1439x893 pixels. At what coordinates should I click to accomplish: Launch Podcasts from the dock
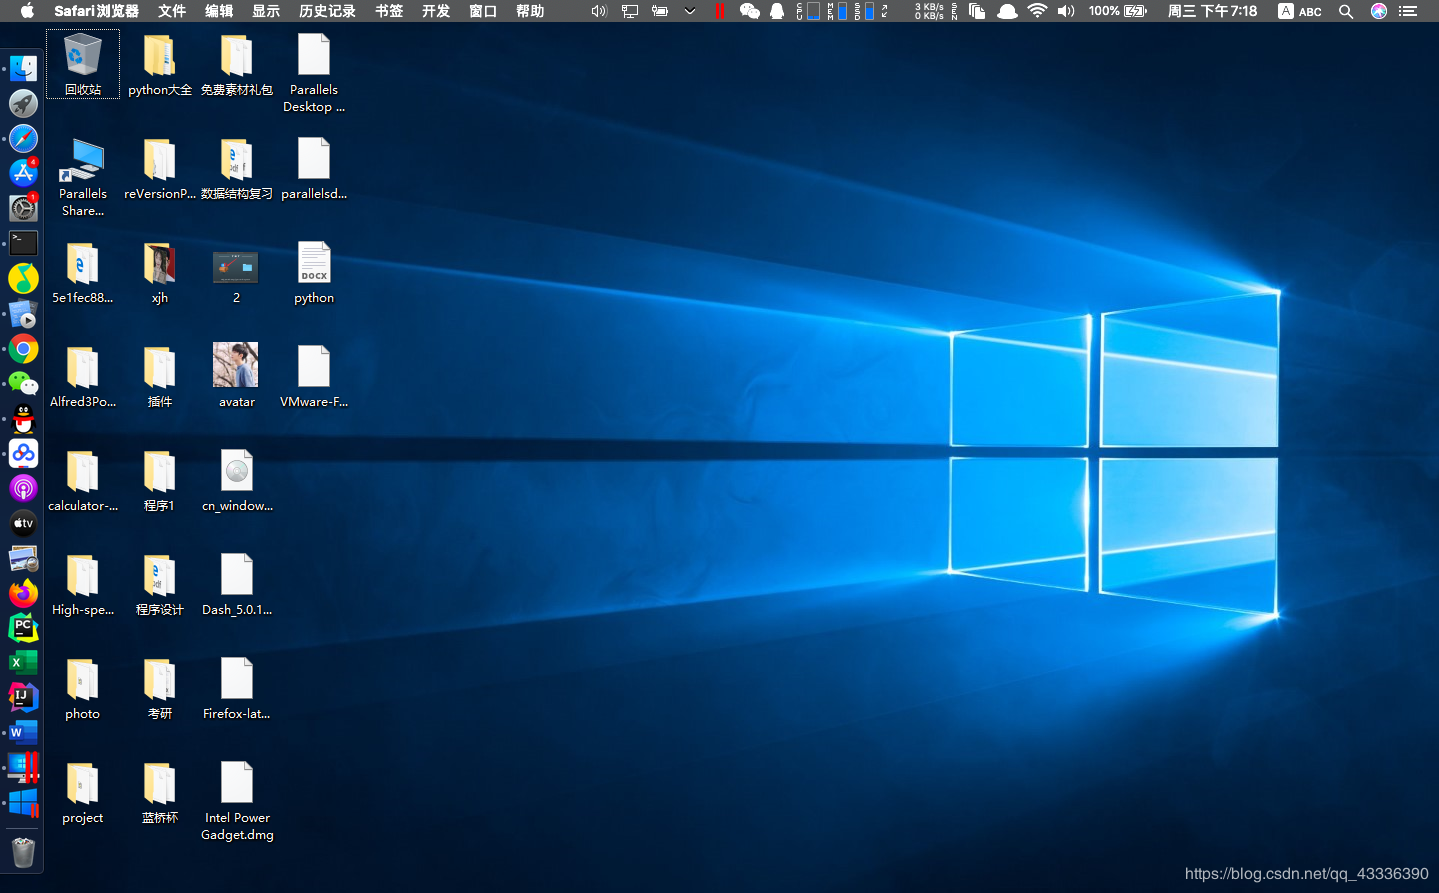pyautogui.click(x=23, y=488)
